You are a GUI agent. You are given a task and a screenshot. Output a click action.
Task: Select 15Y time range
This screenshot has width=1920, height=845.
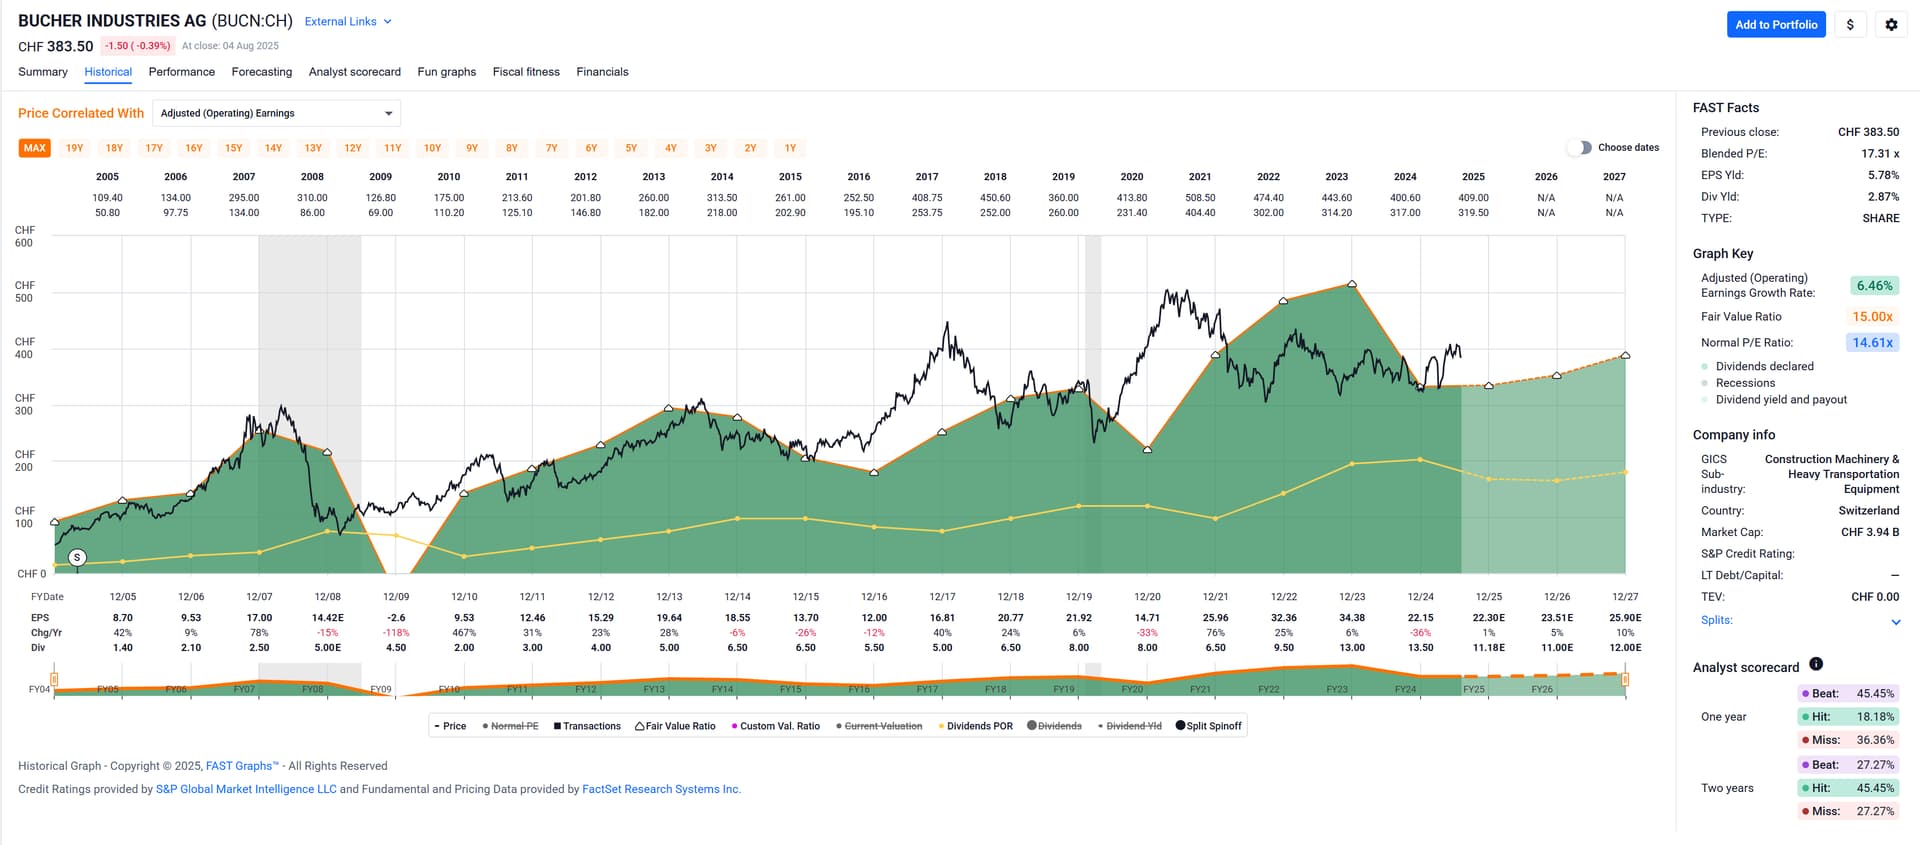coord(234,148)
